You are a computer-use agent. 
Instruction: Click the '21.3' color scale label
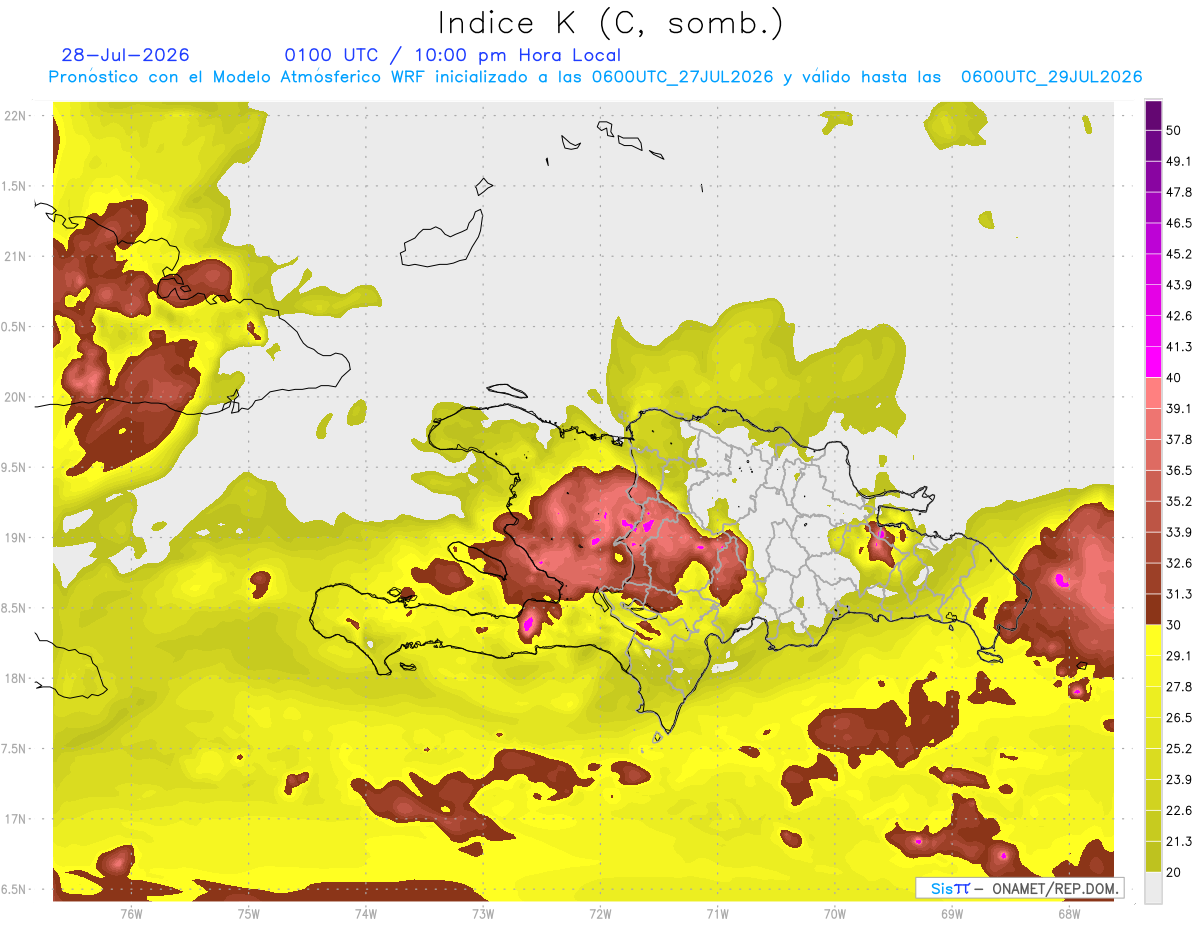coord(1179,842)
